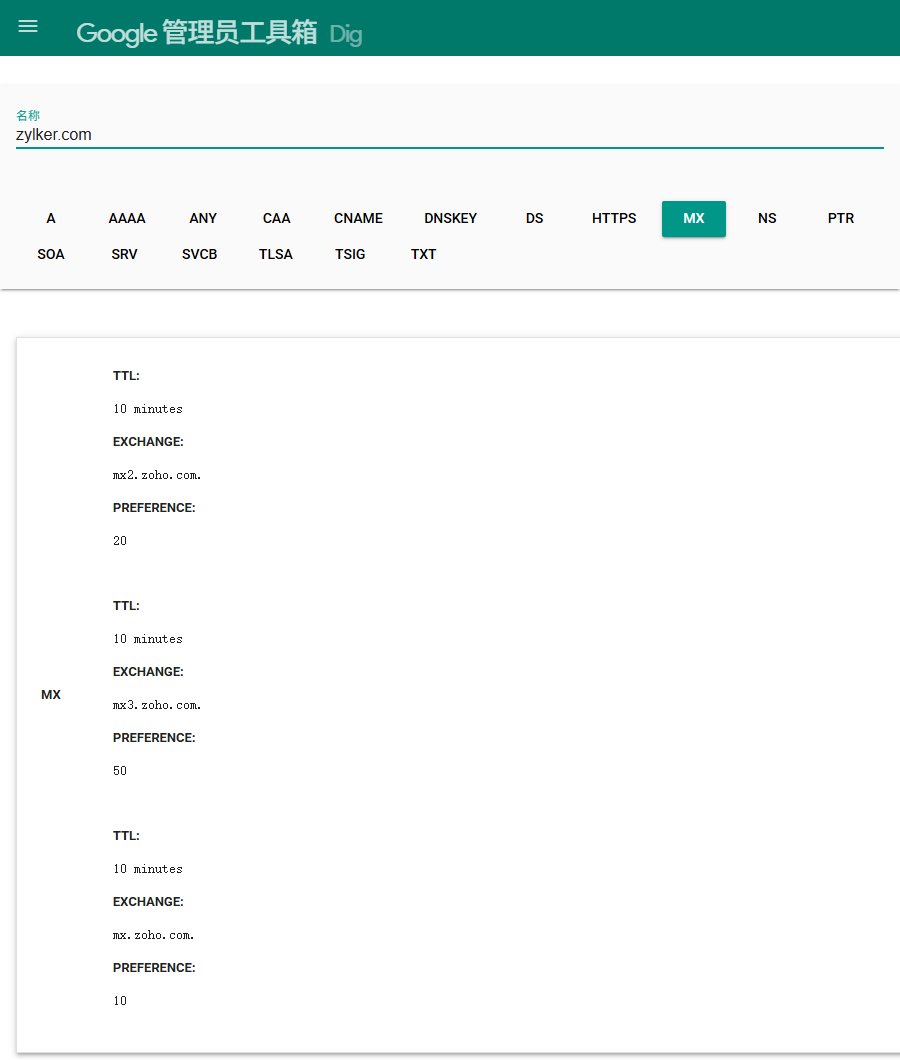Select the DS record type
The height and width of the screenshot is (1060, 900).
(534, 218)
